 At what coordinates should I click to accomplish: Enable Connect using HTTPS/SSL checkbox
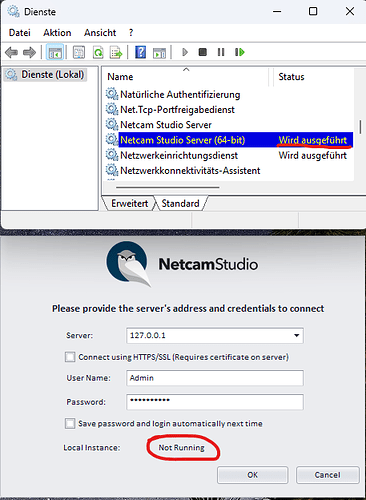pos(70,357)
